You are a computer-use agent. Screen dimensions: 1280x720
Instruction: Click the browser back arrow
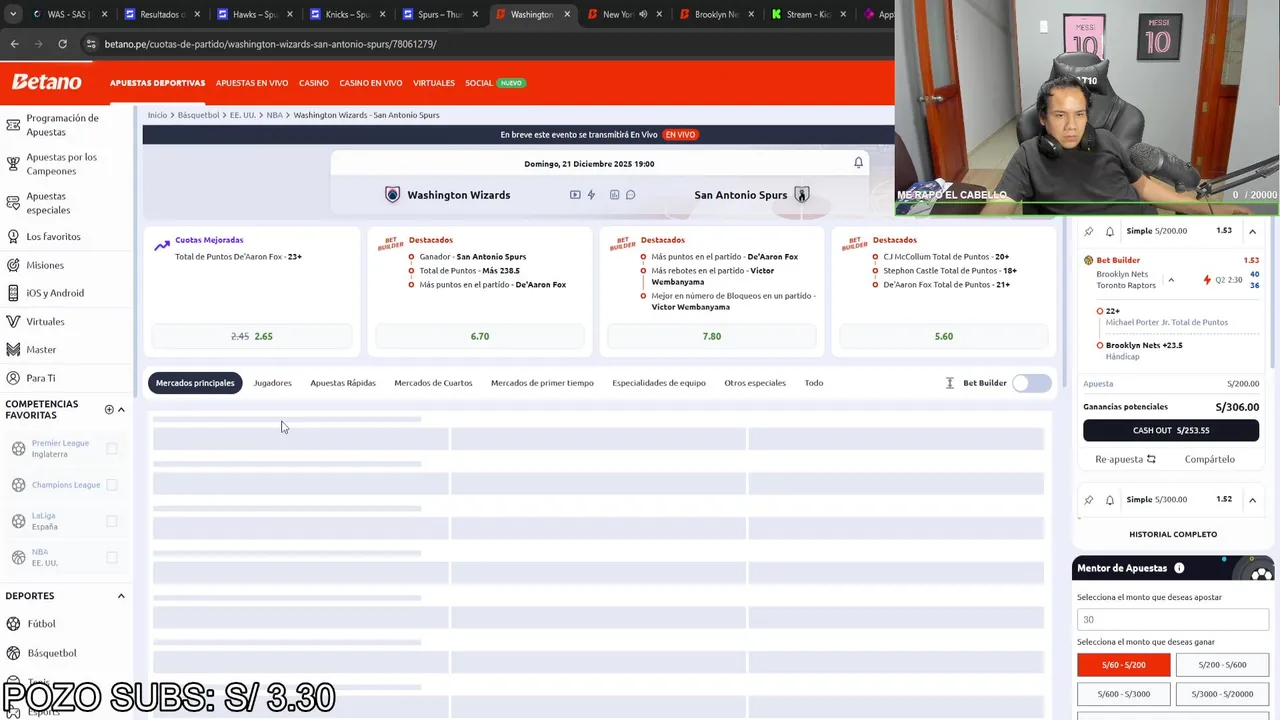14,44
